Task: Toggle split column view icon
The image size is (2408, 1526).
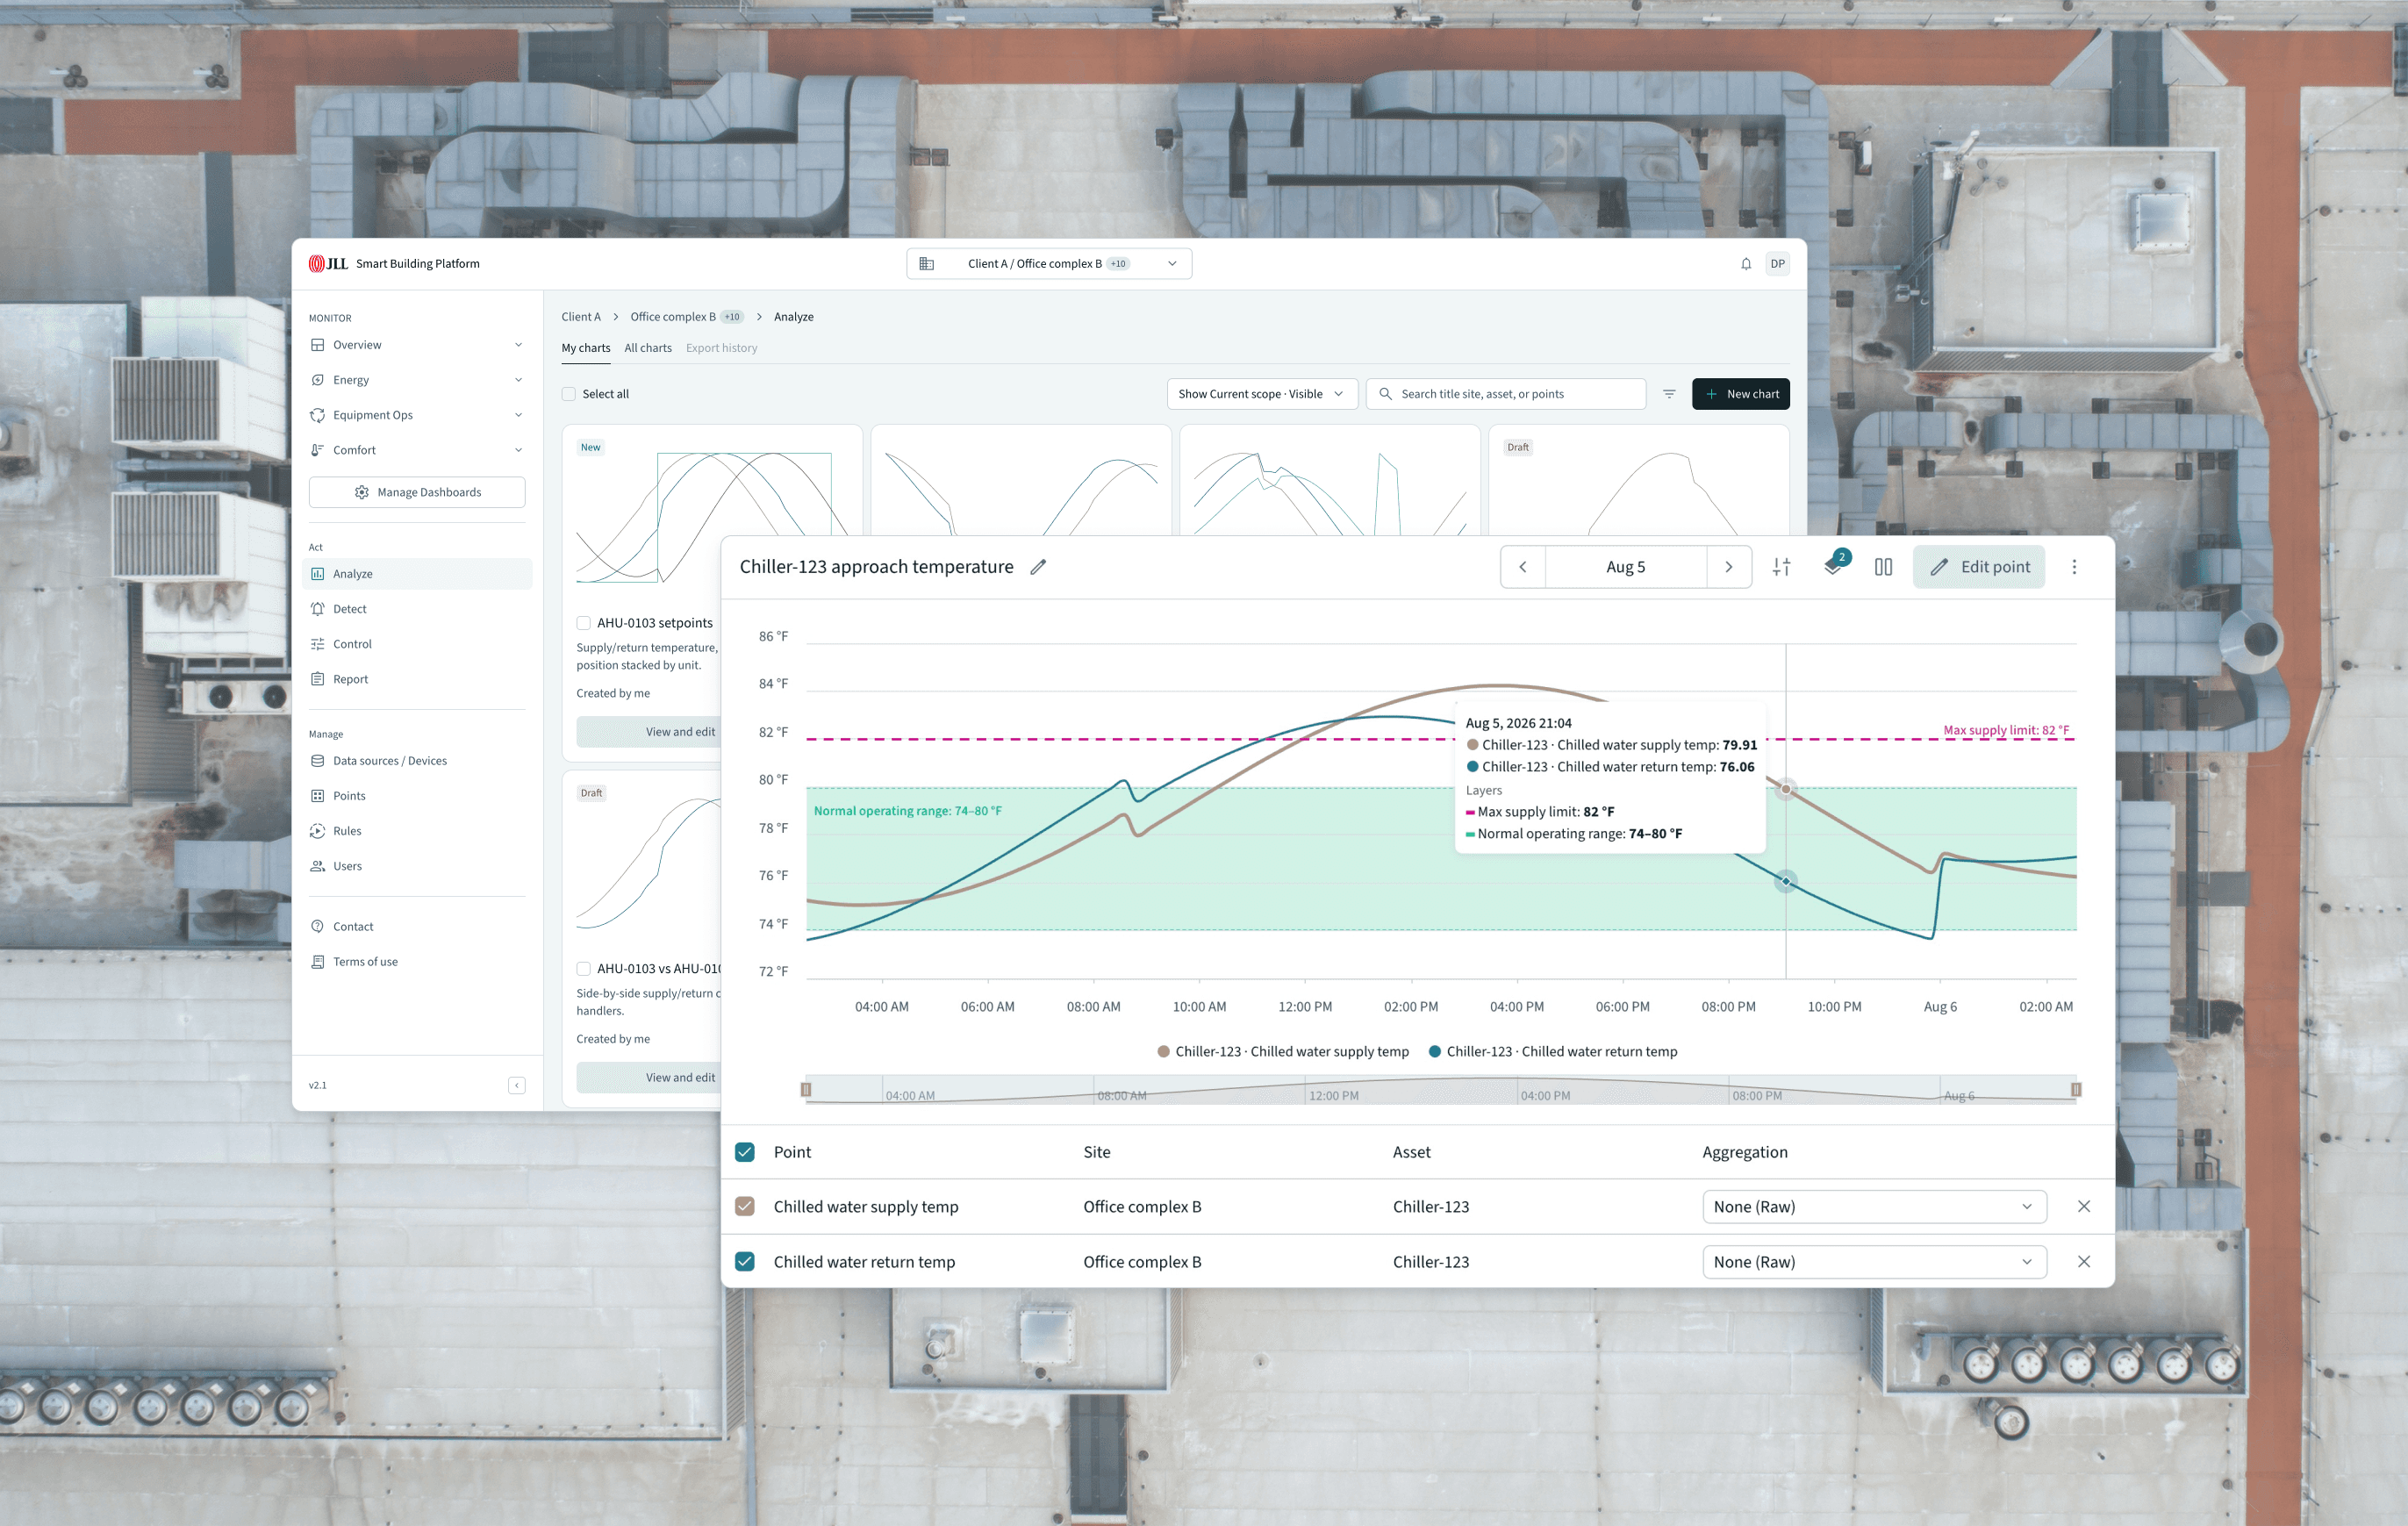Action: click(1883, 567)
